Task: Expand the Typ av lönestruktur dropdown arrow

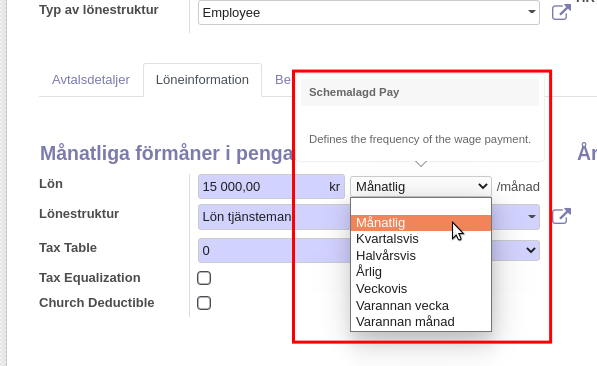Action: (532, 12)
